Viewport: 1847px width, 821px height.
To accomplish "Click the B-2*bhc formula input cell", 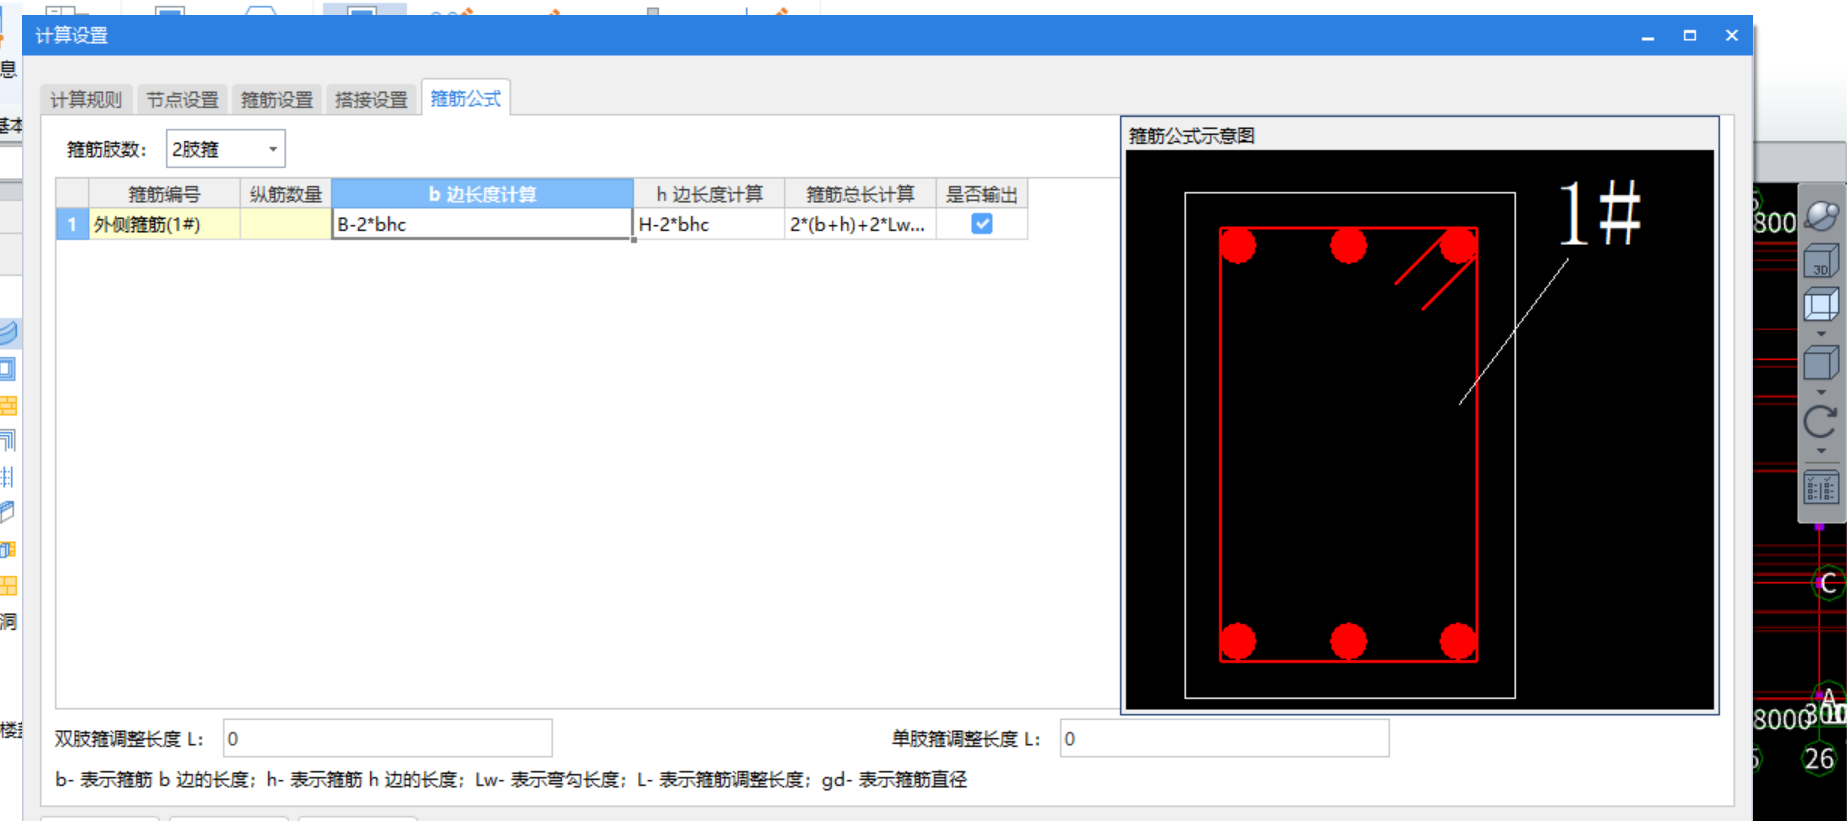I will [x=482, y=224].
